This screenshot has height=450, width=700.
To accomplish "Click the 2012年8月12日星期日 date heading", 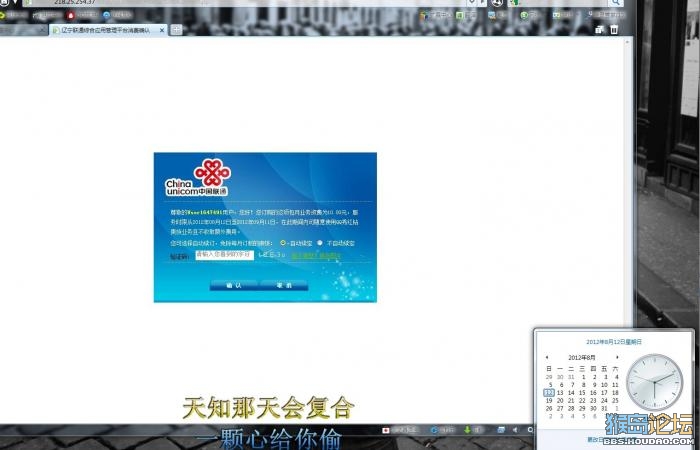I will click(x=614, y=342).
